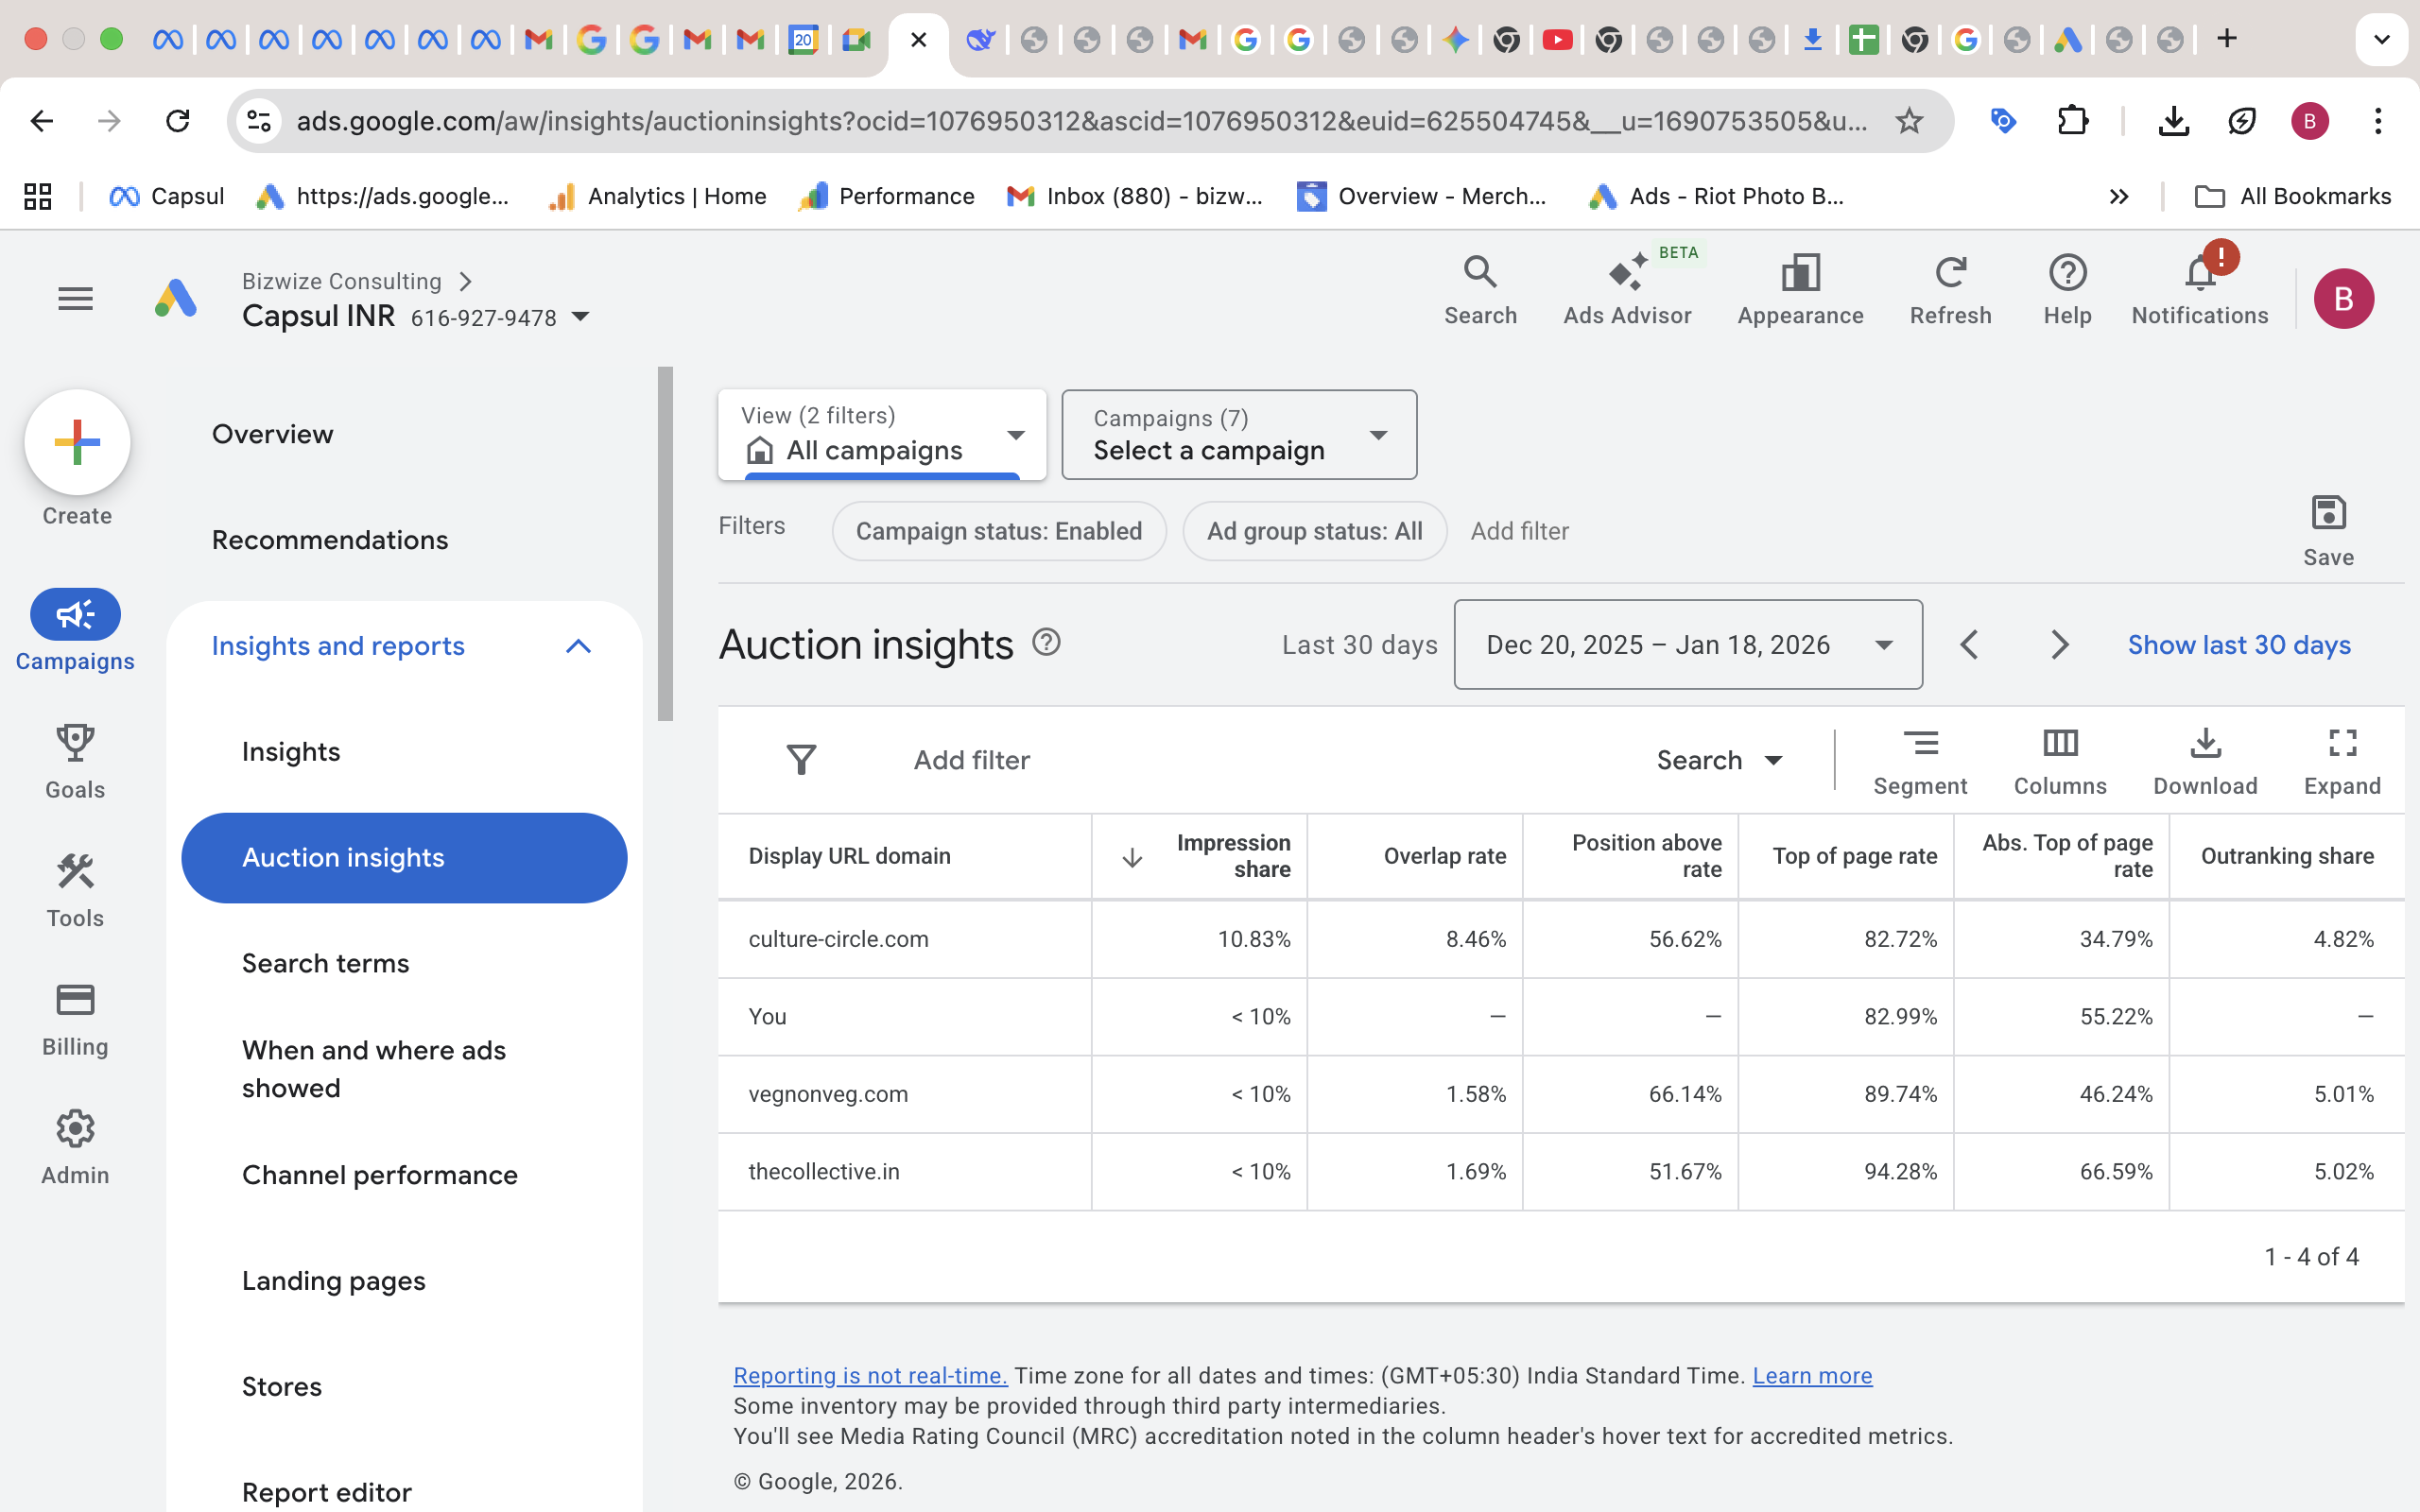Screen dimensions: 2420x1512
Task: Click the Create plus button
Action: coord(77,442)
